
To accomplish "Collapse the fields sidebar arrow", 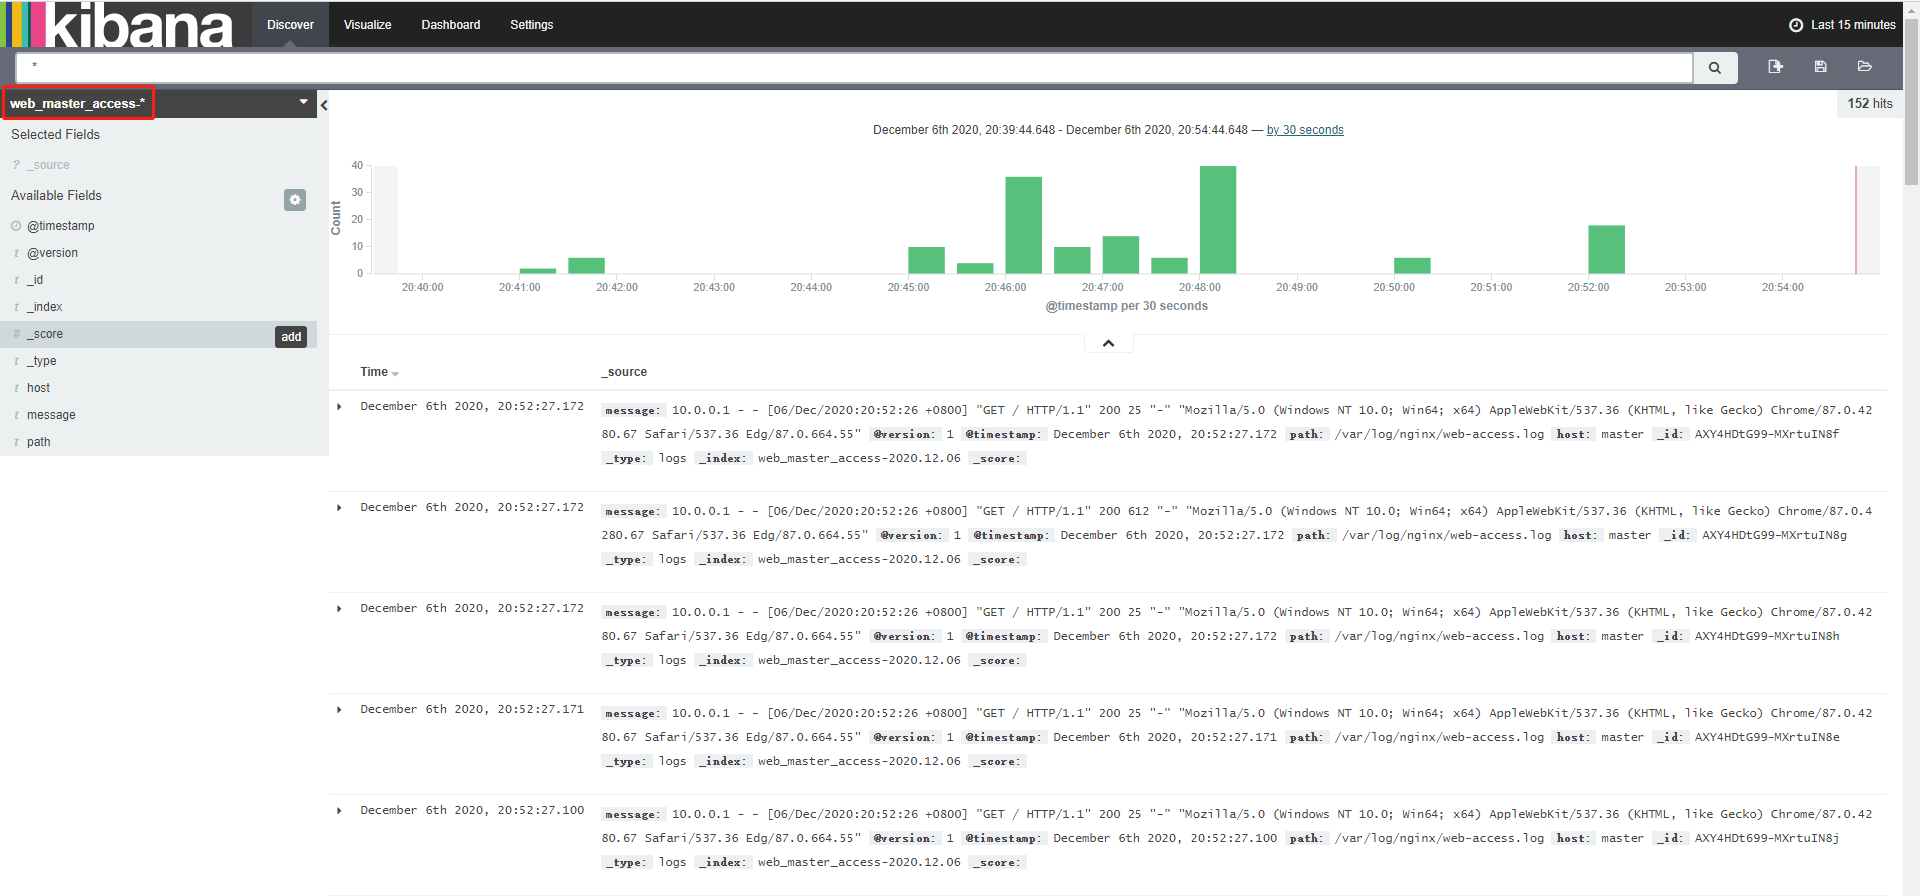I will coord(324,104).
